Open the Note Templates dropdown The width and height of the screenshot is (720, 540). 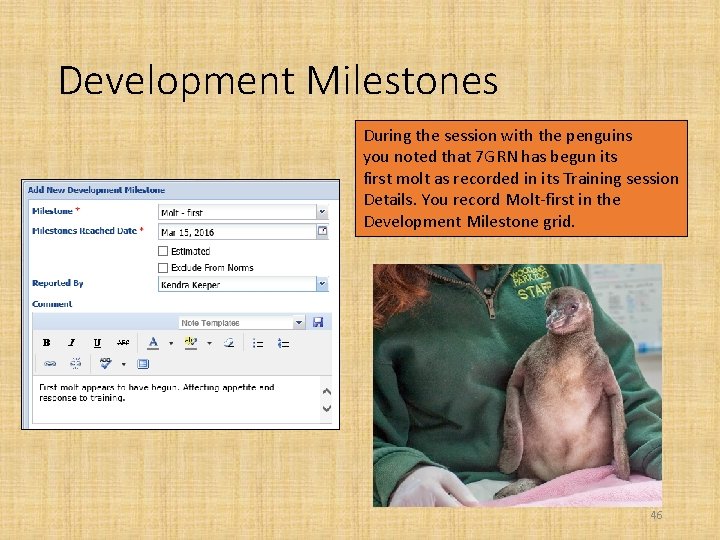pos(299,322)
